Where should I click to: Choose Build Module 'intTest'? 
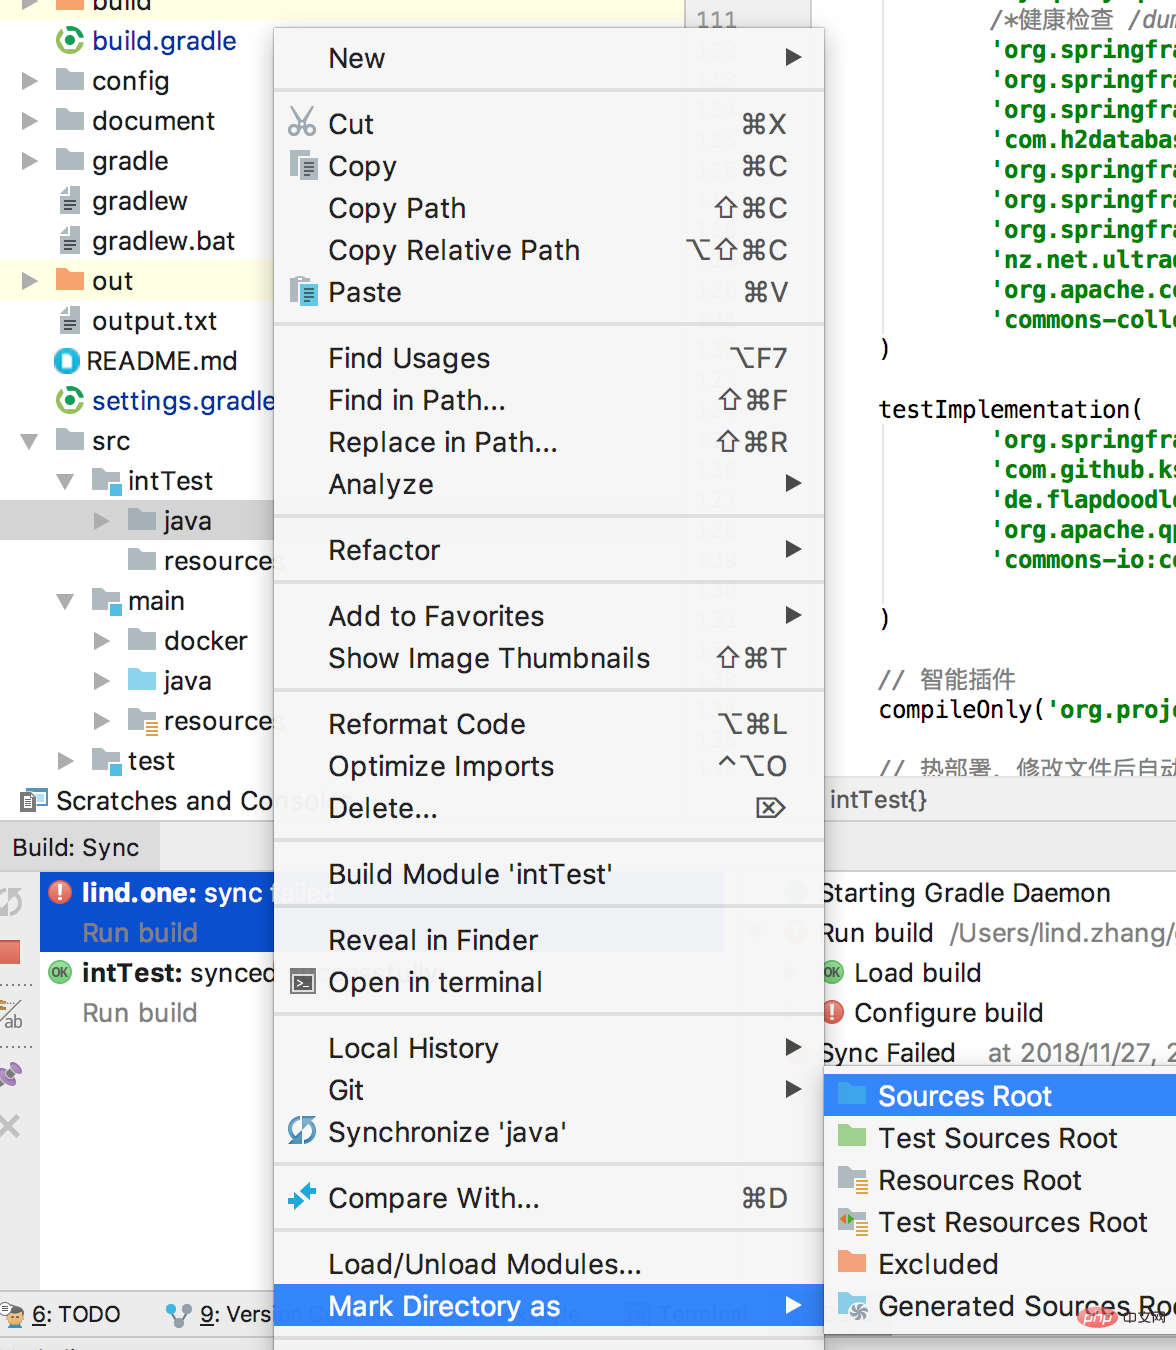tap(549, 874)
